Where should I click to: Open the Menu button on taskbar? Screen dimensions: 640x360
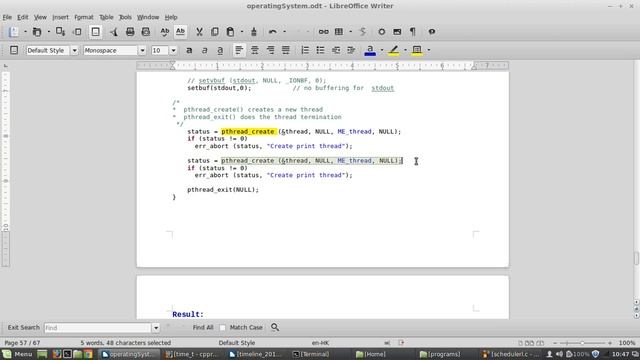pyautogui.click(x=17, y=354)
